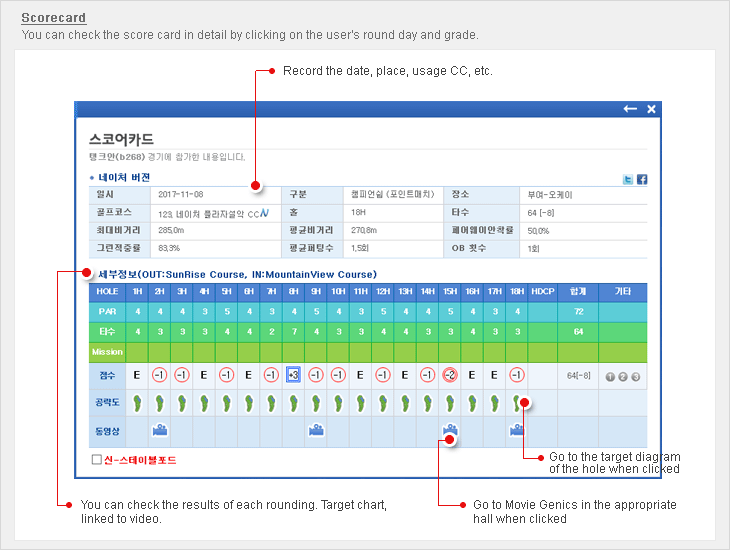Toggle the 신-스테이블포드 checkbox
730x550 pixels.
97,460
